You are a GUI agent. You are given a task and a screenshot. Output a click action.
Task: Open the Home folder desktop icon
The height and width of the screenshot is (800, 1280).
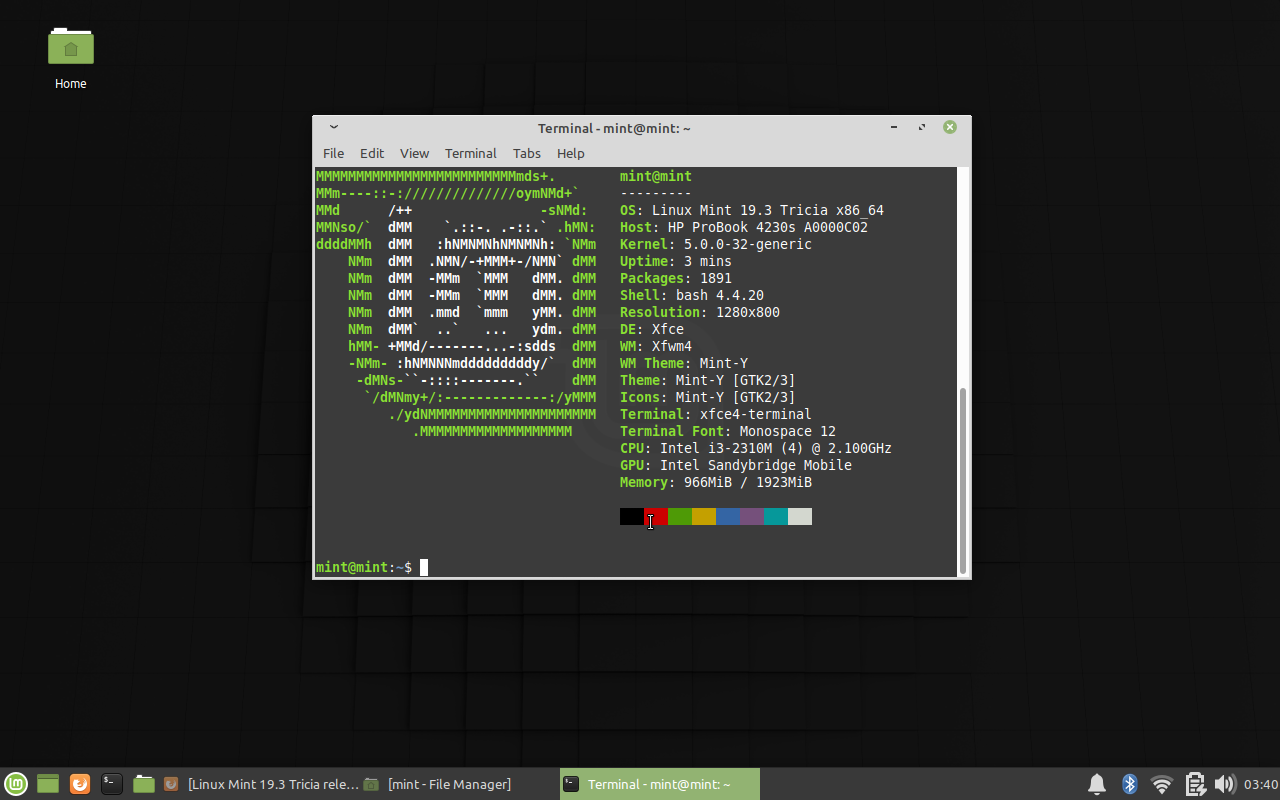click(71, 57)
